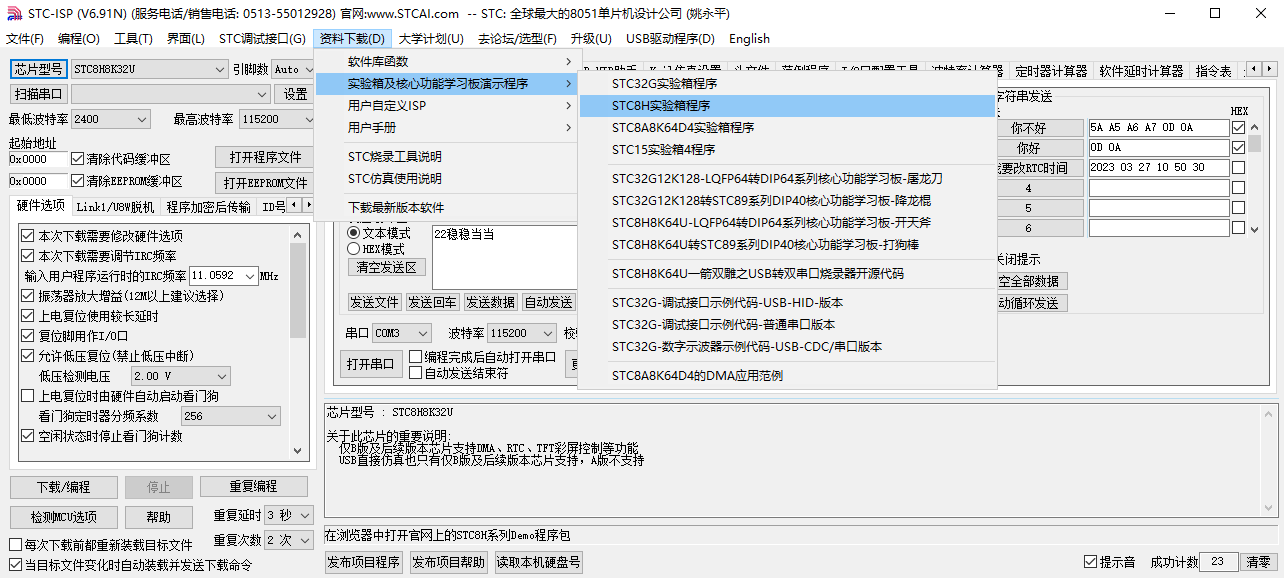Viewport: 1284px width, 578px height.
Task: Open the 串口 COM3 dropdown
Action: [401, 333]
